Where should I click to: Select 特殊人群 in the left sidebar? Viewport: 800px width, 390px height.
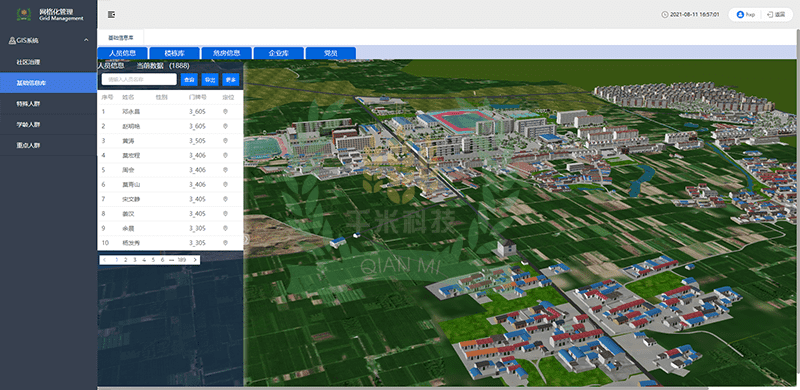pos(48,104)
